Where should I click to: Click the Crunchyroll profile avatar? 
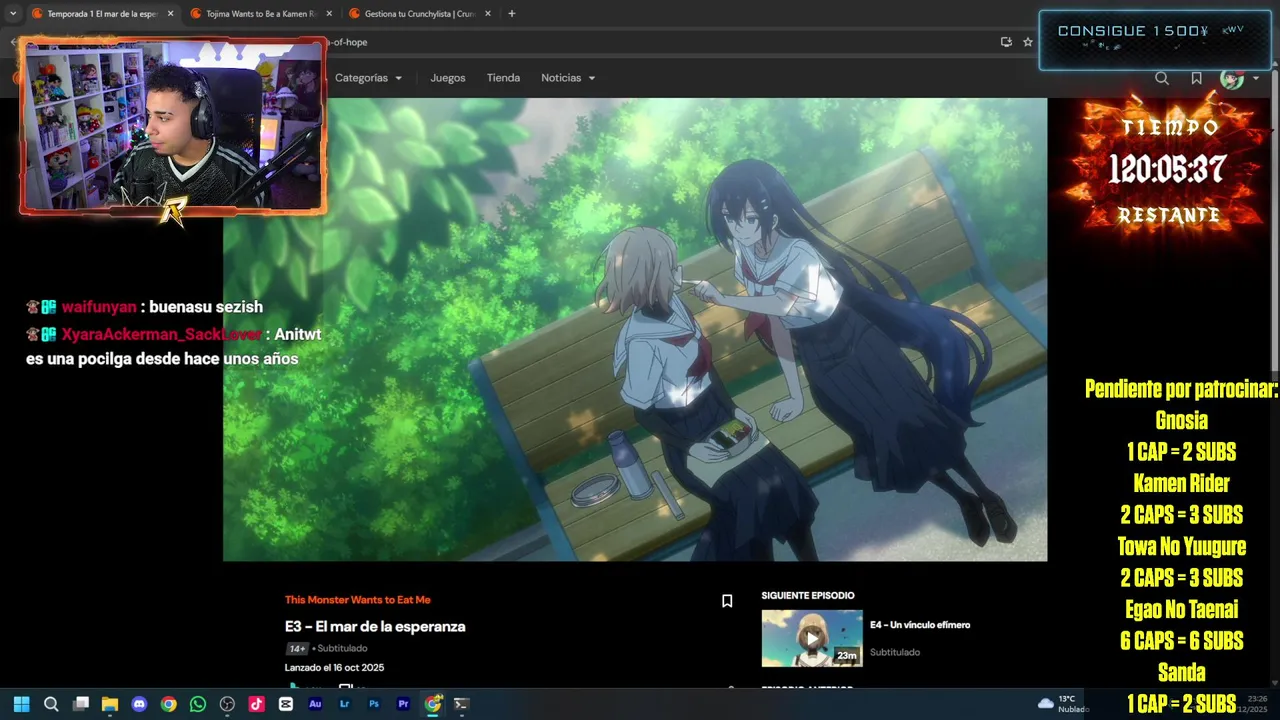1232,78
